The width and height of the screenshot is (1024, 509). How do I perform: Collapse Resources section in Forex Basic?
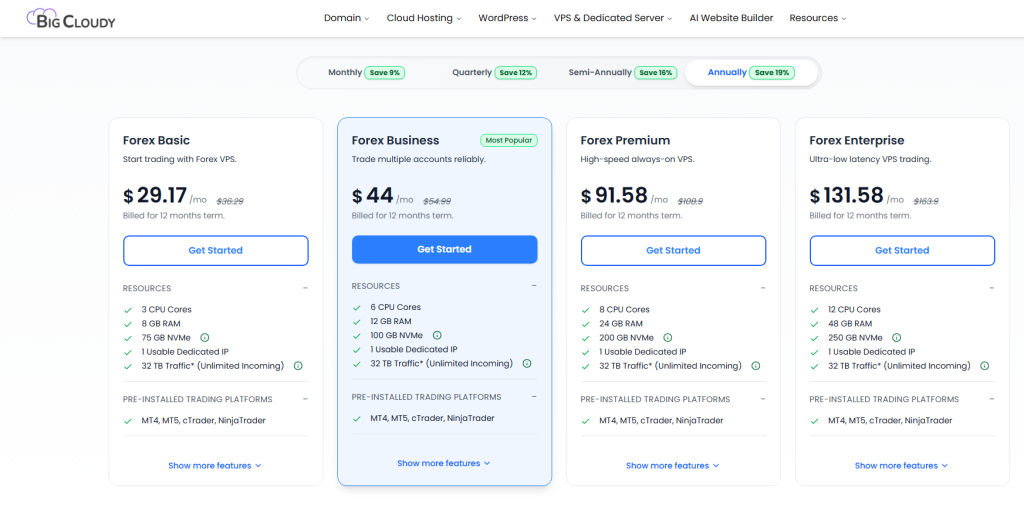coord(305,288)
